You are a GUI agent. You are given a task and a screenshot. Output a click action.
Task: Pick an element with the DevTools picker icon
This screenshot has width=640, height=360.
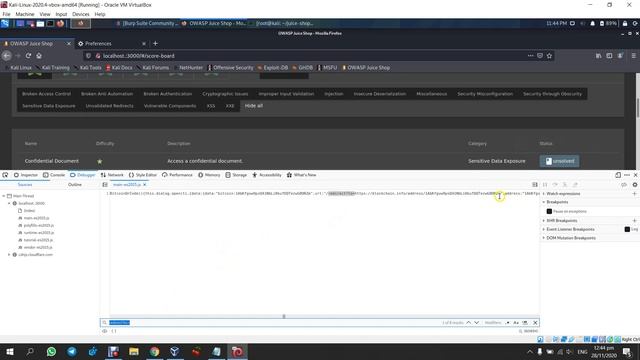tap(5, 175)
